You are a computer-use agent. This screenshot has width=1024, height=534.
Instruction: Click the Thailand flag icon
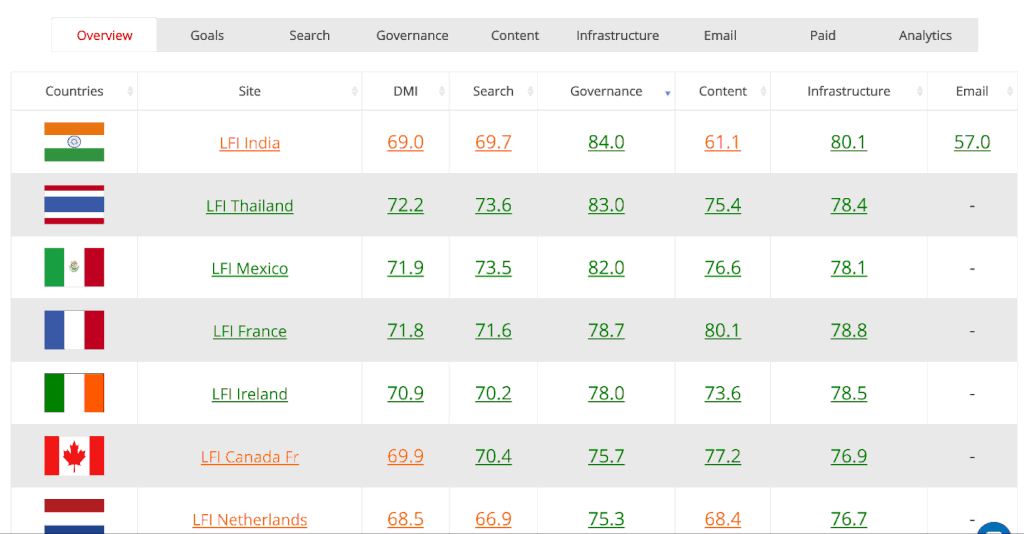point(74,204)
